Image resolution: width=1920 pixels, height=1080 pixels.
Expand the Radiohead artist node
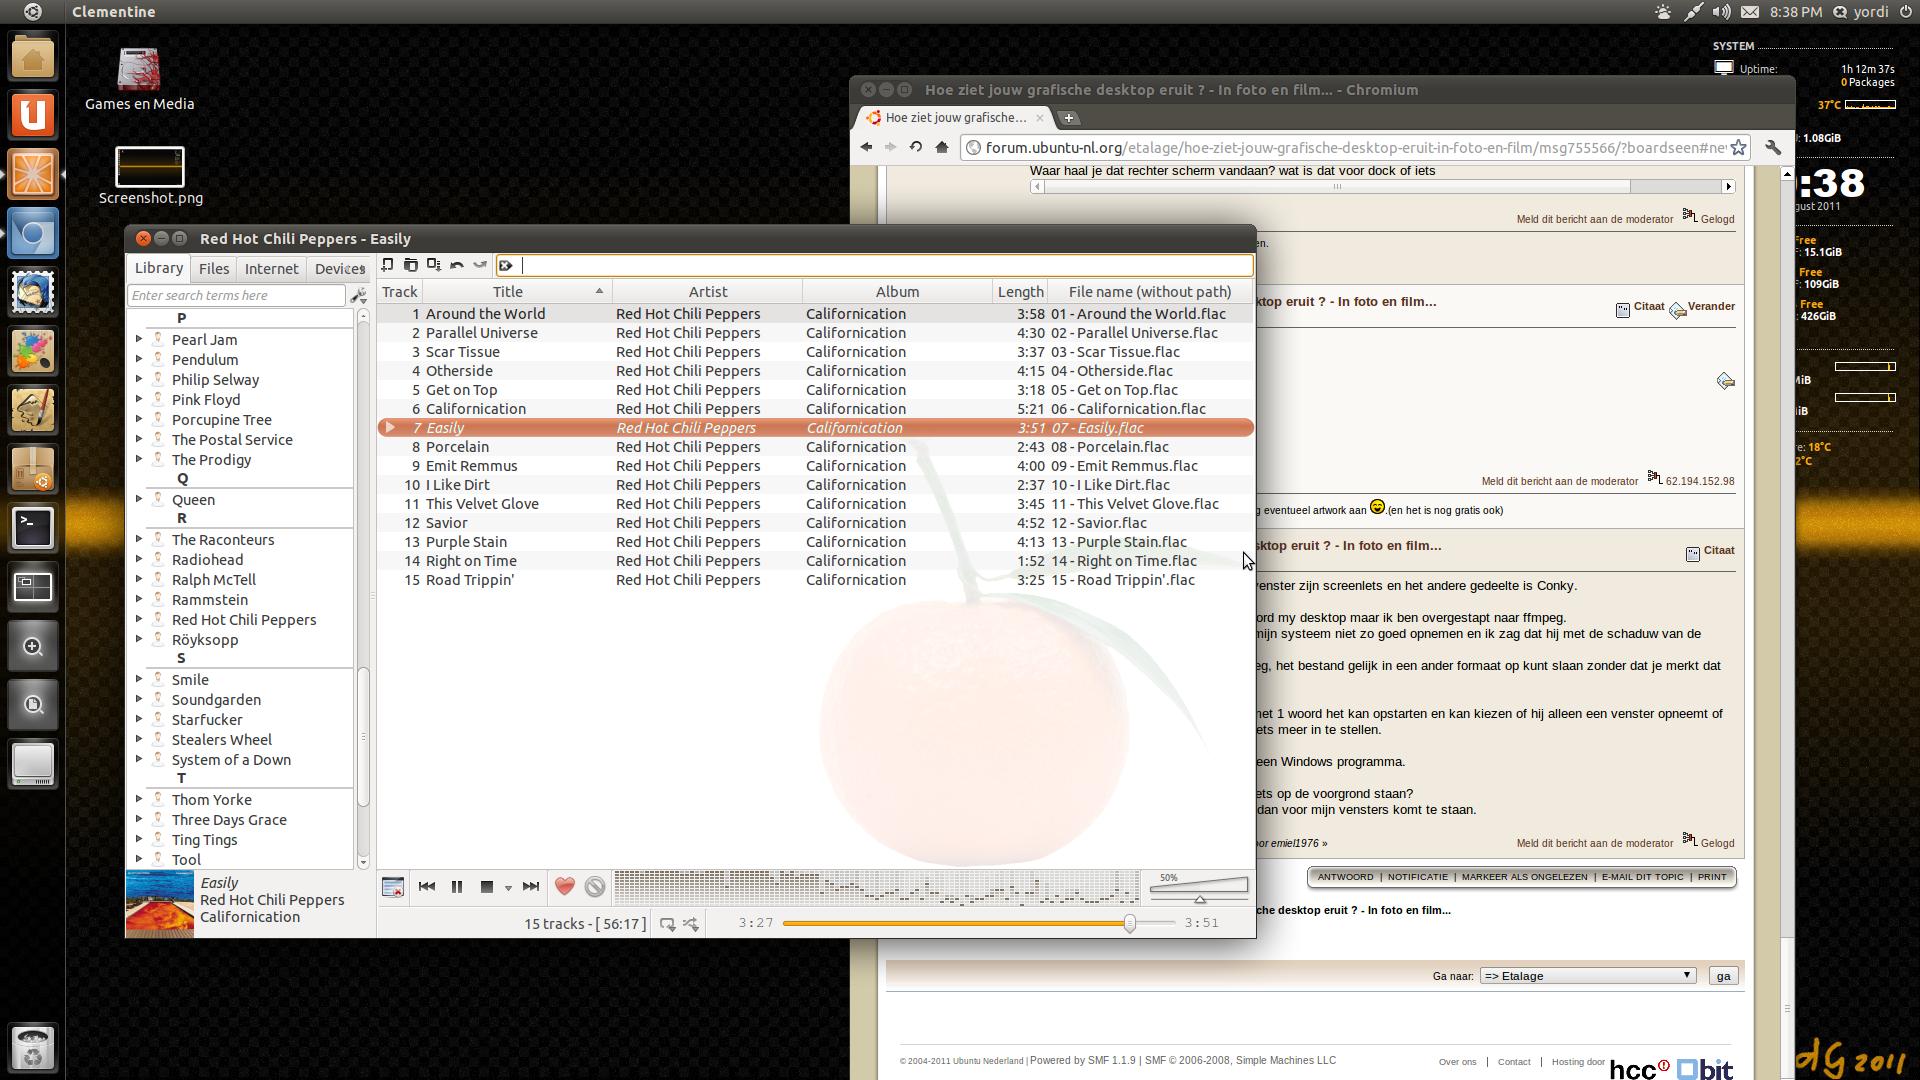click(139, 559)
